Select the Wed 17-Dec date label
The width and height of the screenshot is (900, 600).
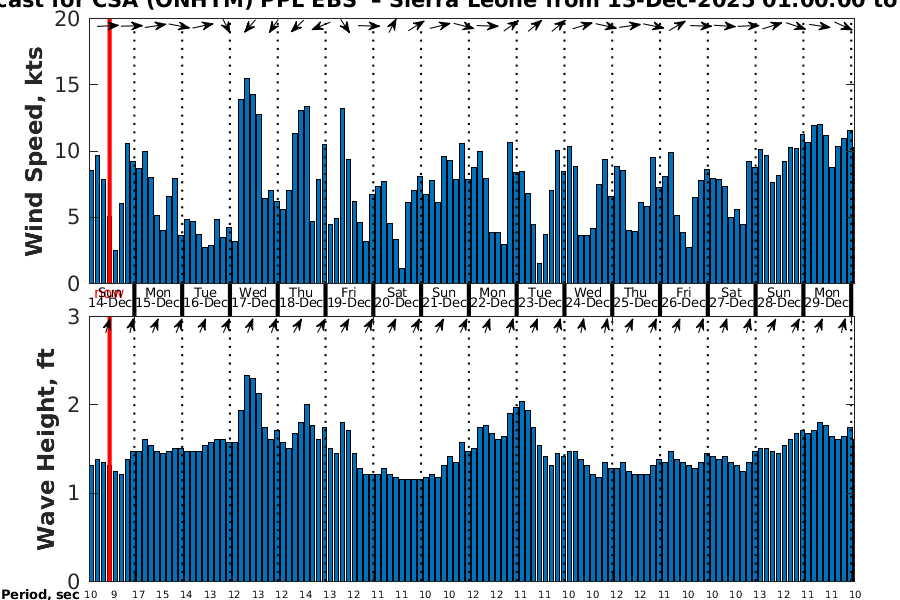coord(254,298)
